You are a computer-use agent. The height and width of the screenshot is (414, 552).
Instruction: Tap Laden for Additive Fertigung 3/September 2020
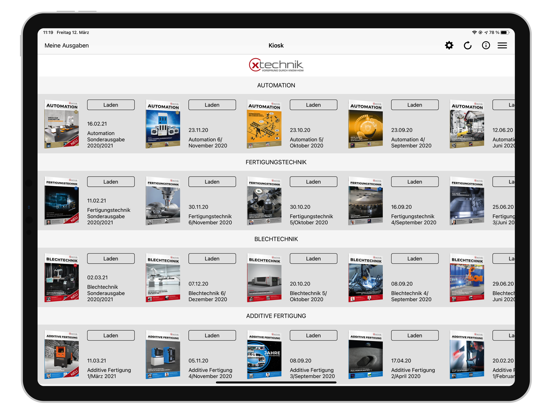point(313,335)
